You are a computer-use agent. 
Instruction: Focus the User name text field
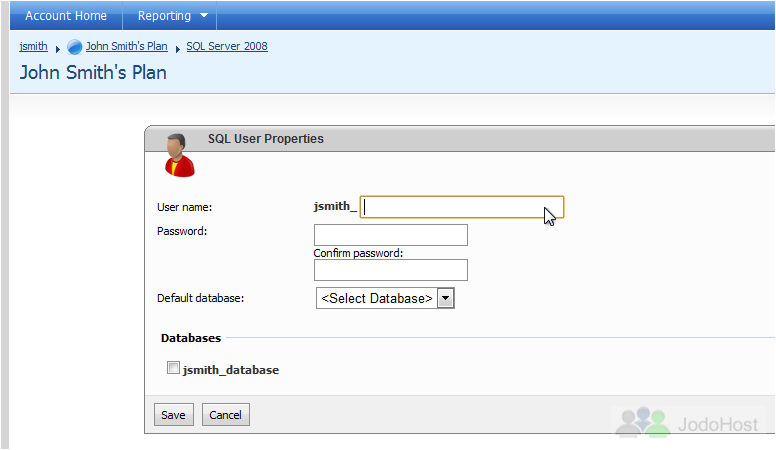462,207
